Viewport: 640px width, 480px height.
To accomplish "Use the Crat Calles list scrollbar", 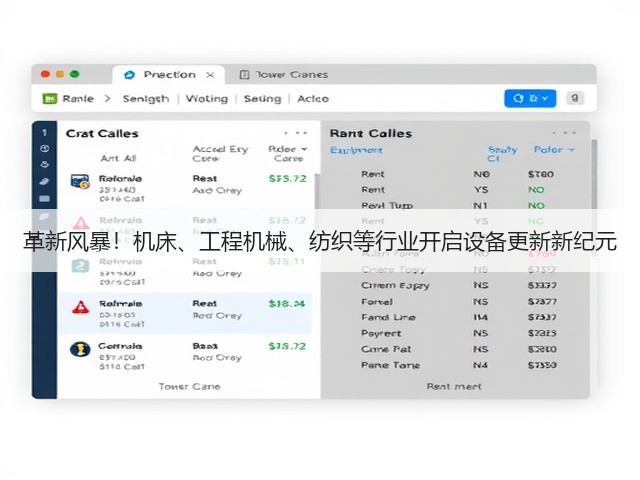I will [x=317, y=192].
